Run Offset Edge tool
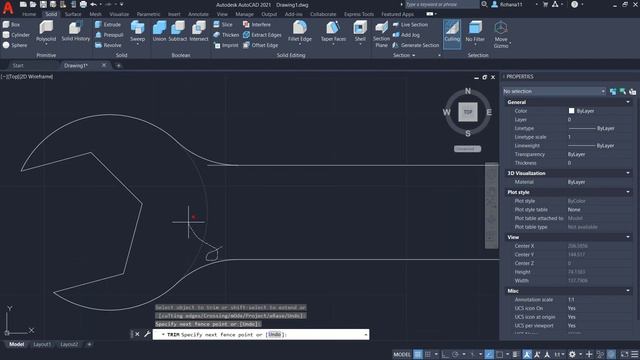This screenshot has height=360, width=640. click(x=260, y=45)
